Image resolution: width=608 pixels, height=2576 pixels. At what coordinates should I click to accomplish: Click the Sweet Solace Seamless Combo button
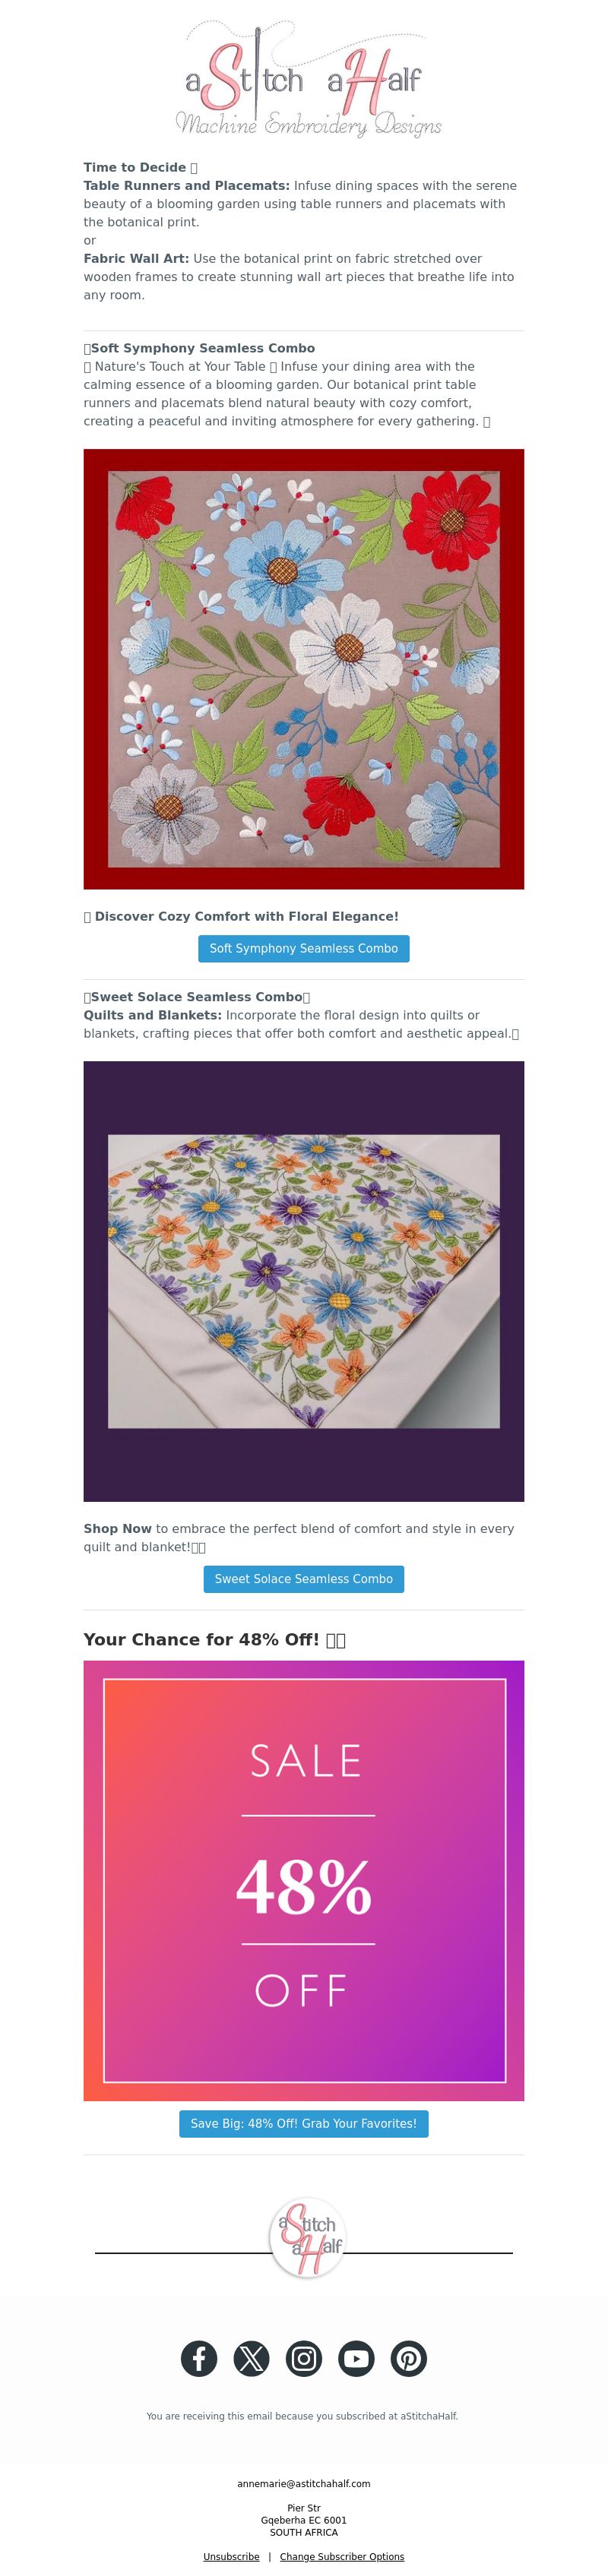pyautogui.click(x=304, y=1579)
